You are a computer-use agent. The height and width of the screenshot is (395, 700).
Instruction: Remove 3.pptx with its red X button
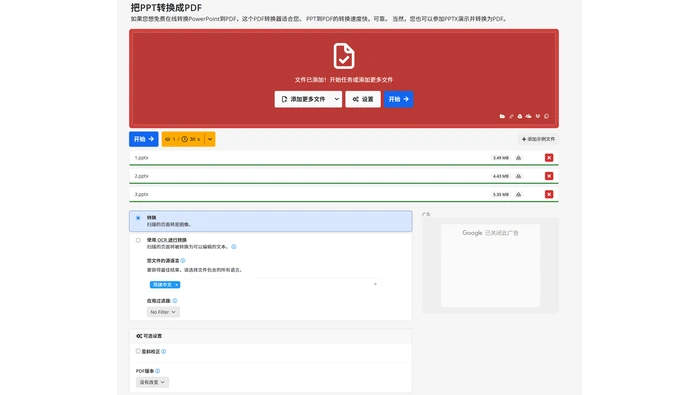pos(549,194)
